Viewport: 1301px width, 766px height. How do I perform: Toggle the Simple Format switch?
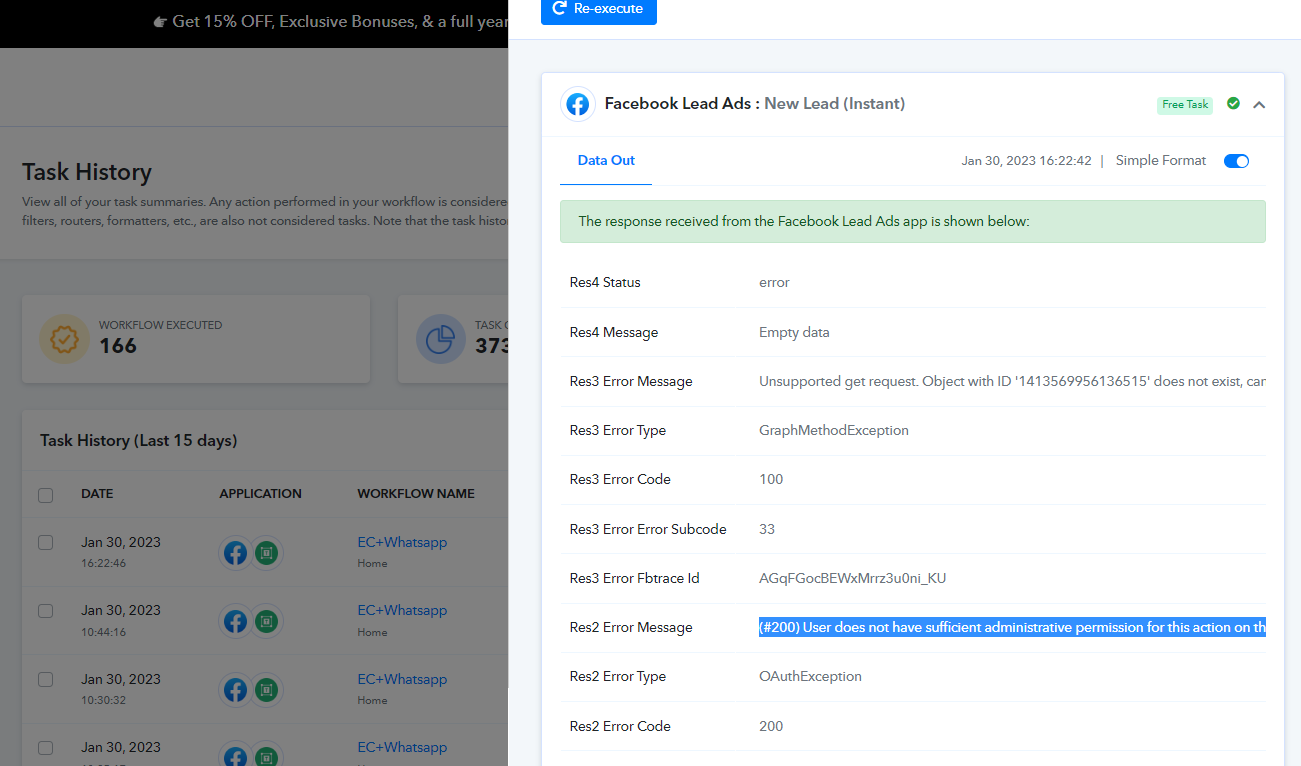[1237, 161]
